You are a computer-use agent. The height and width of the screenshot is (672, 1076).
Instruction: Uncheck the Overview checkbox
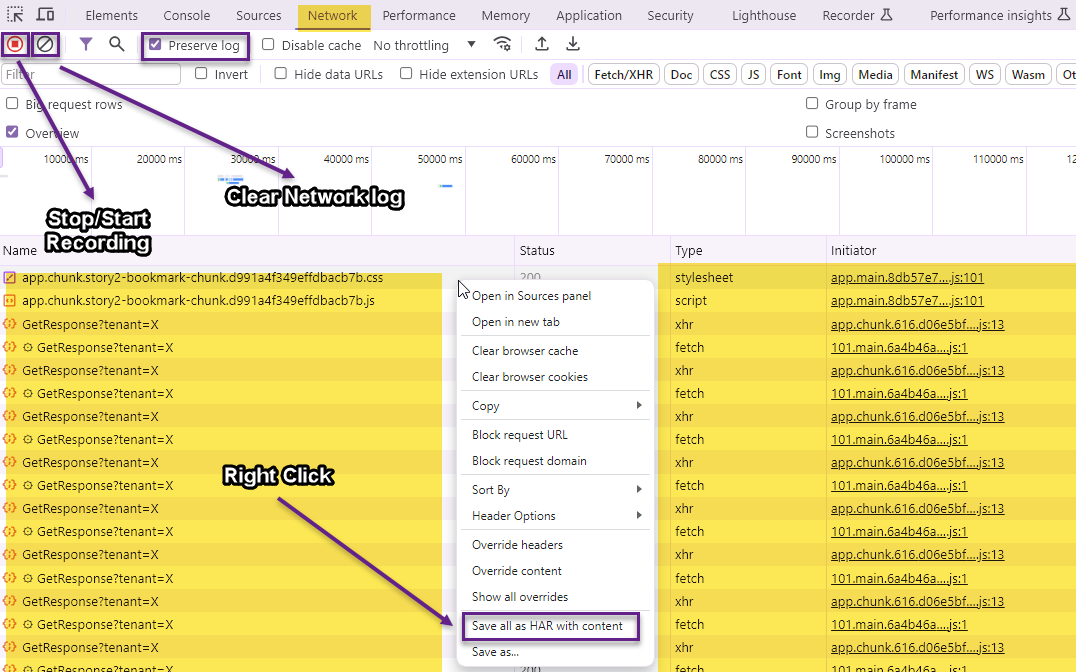tap(12, 132)
